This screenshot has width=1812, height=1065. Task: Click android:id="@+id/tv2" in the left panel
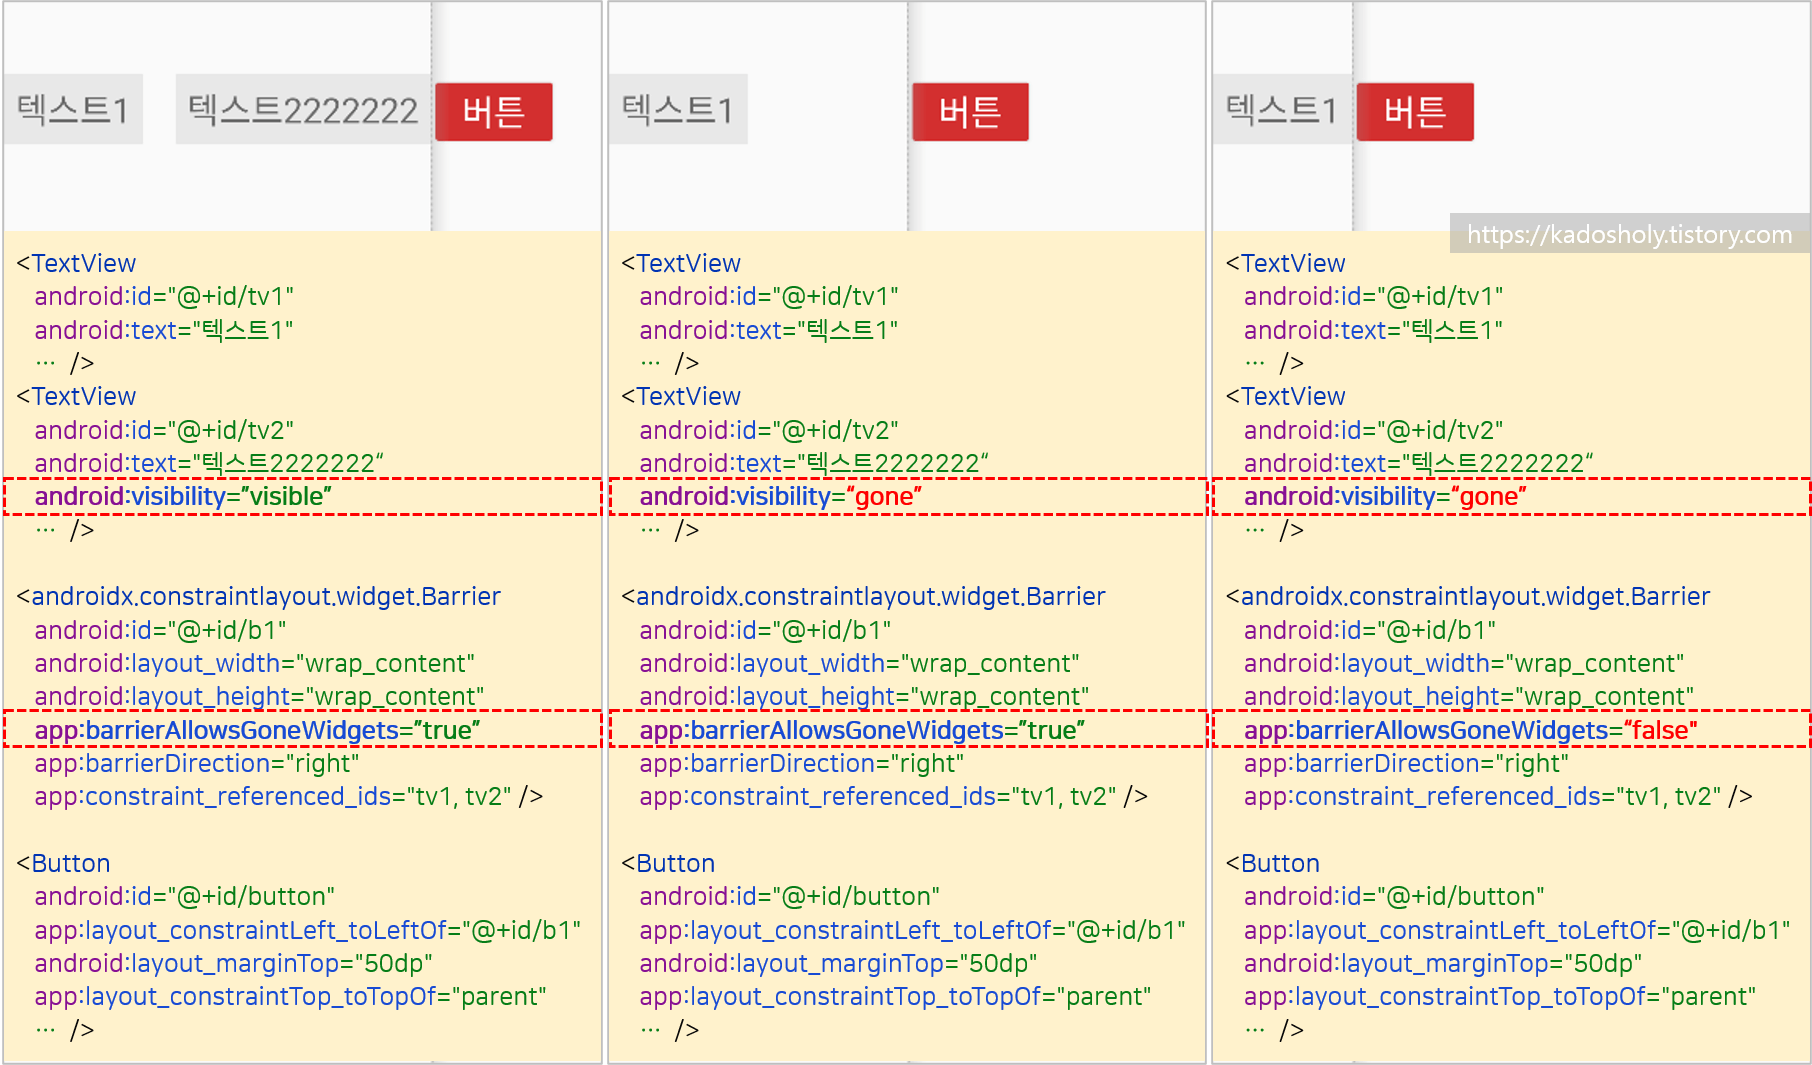(x=164, y=431)
